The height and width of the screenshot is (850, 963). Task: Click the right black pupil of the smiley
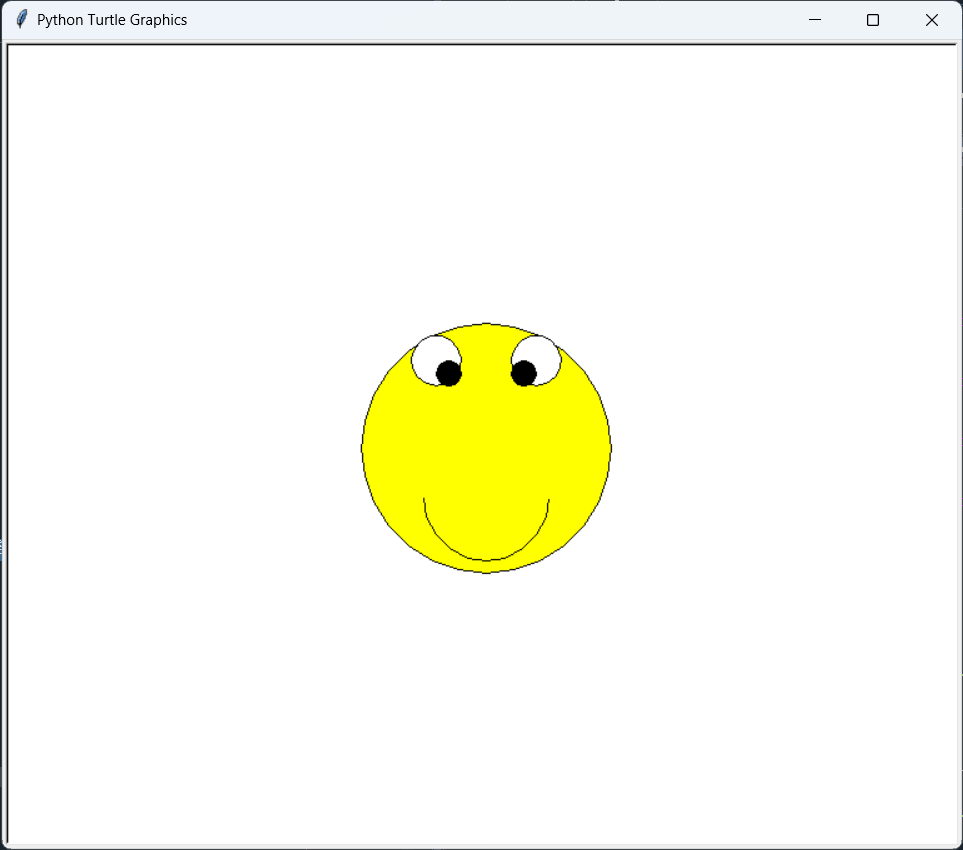click(x=524, y=373)
